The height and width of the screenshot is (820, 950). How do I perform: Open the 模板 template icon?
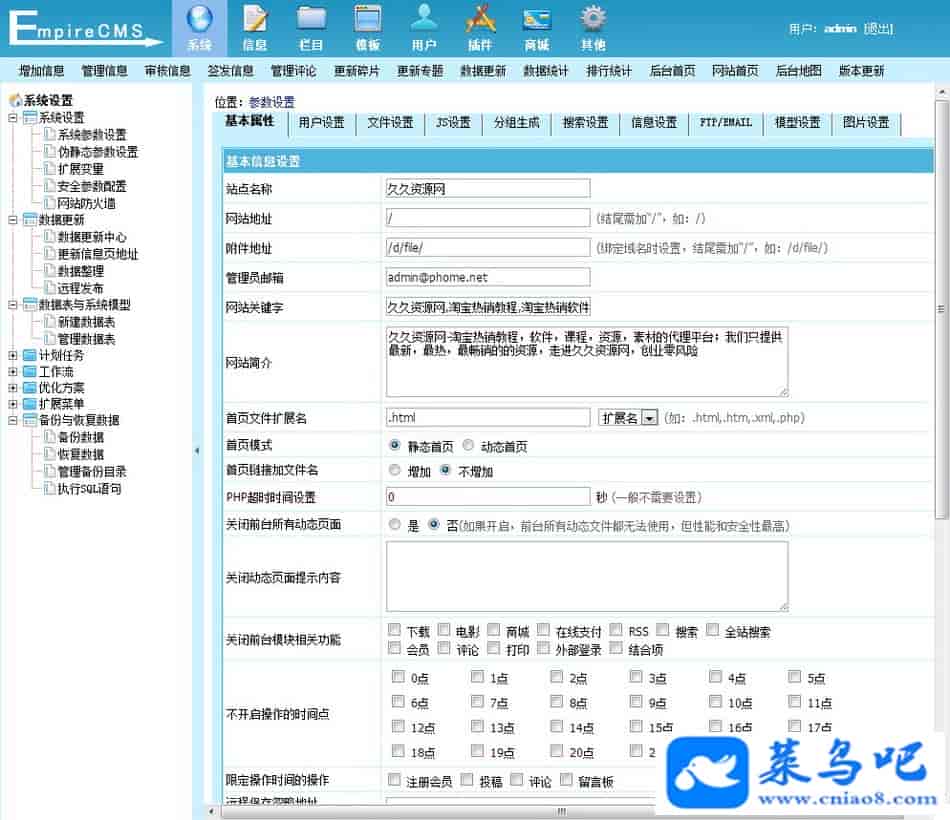(x=368, y=20)
